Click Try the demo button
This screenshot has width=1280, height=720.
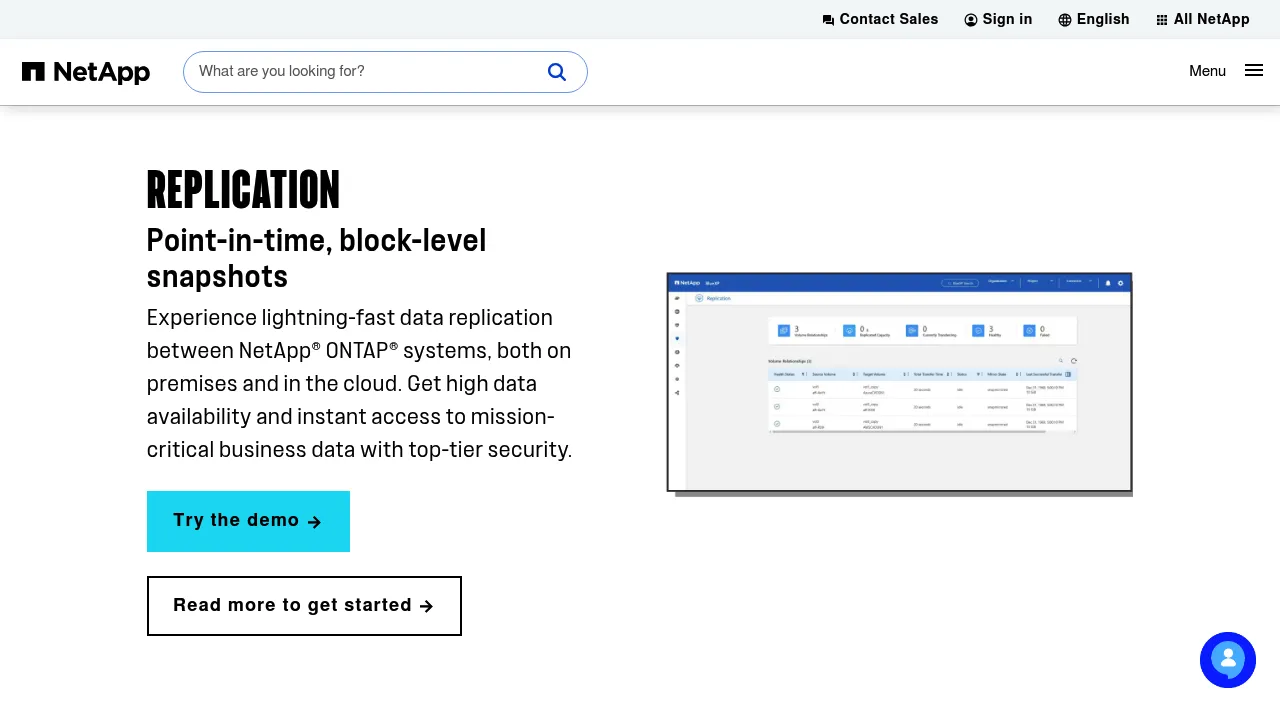[248, 521]
